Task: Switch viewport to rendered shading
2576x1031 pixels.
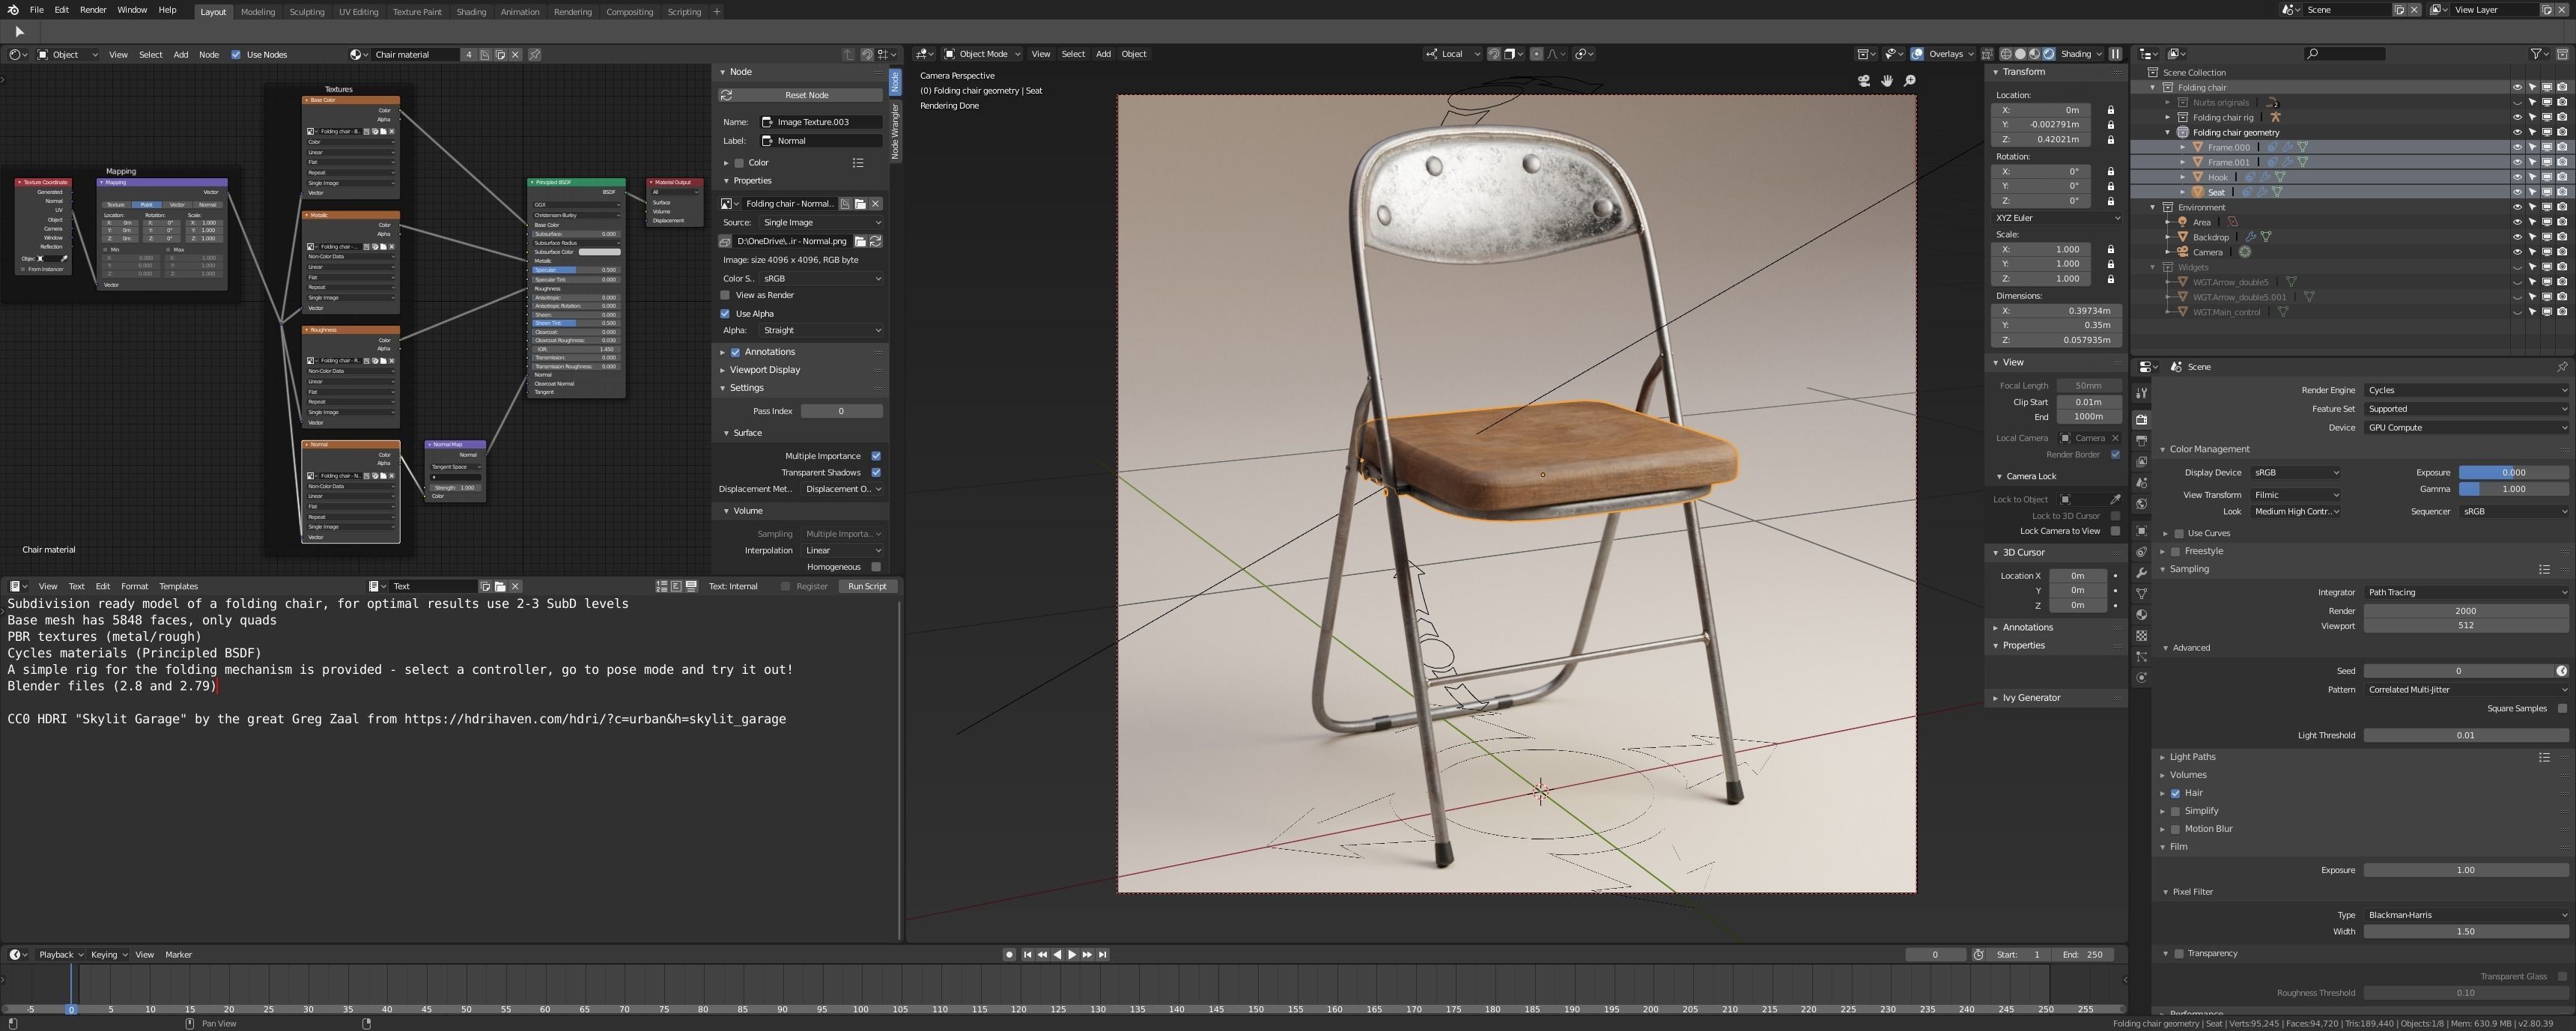Action: coord(2048,54)
